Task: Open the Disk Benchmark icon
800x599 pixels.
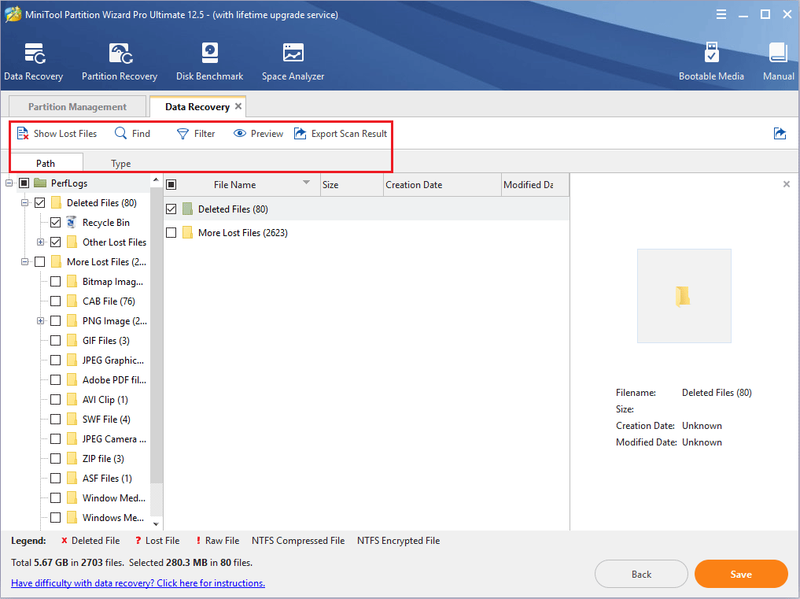Action: tap(210, 53)
